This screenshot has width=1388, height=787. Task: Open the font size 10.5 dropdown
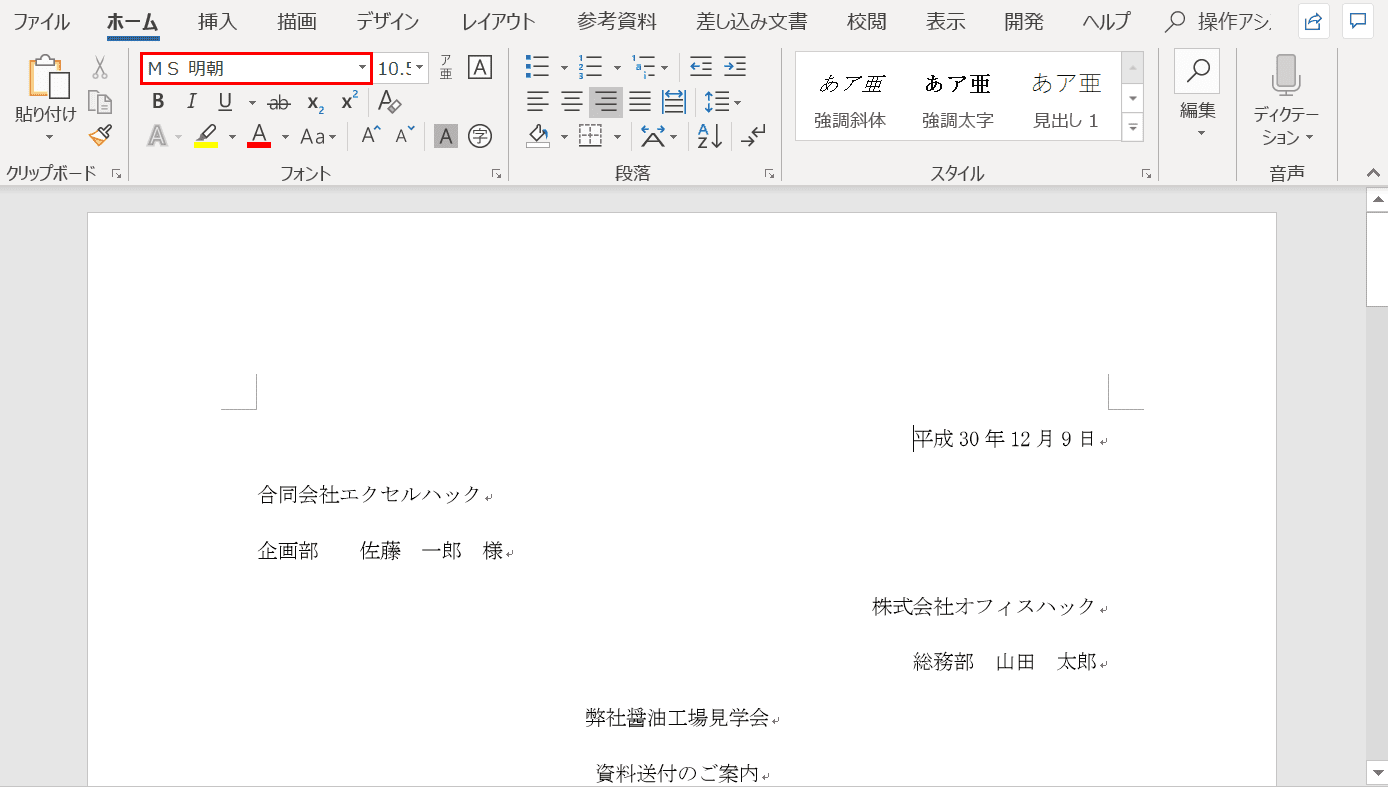tap(419, 68)
